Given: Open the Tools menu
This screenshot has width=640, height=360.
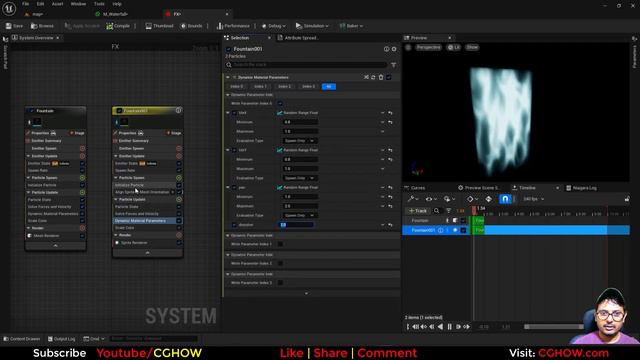Looking at the screenshot, I should click(99, 4).
